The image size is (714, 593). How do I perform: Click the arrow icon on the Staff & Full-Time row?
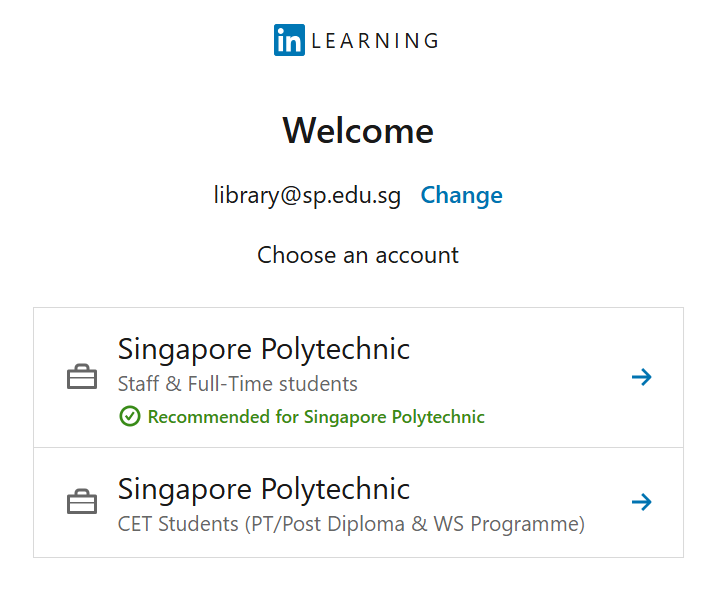pos(642,377)
